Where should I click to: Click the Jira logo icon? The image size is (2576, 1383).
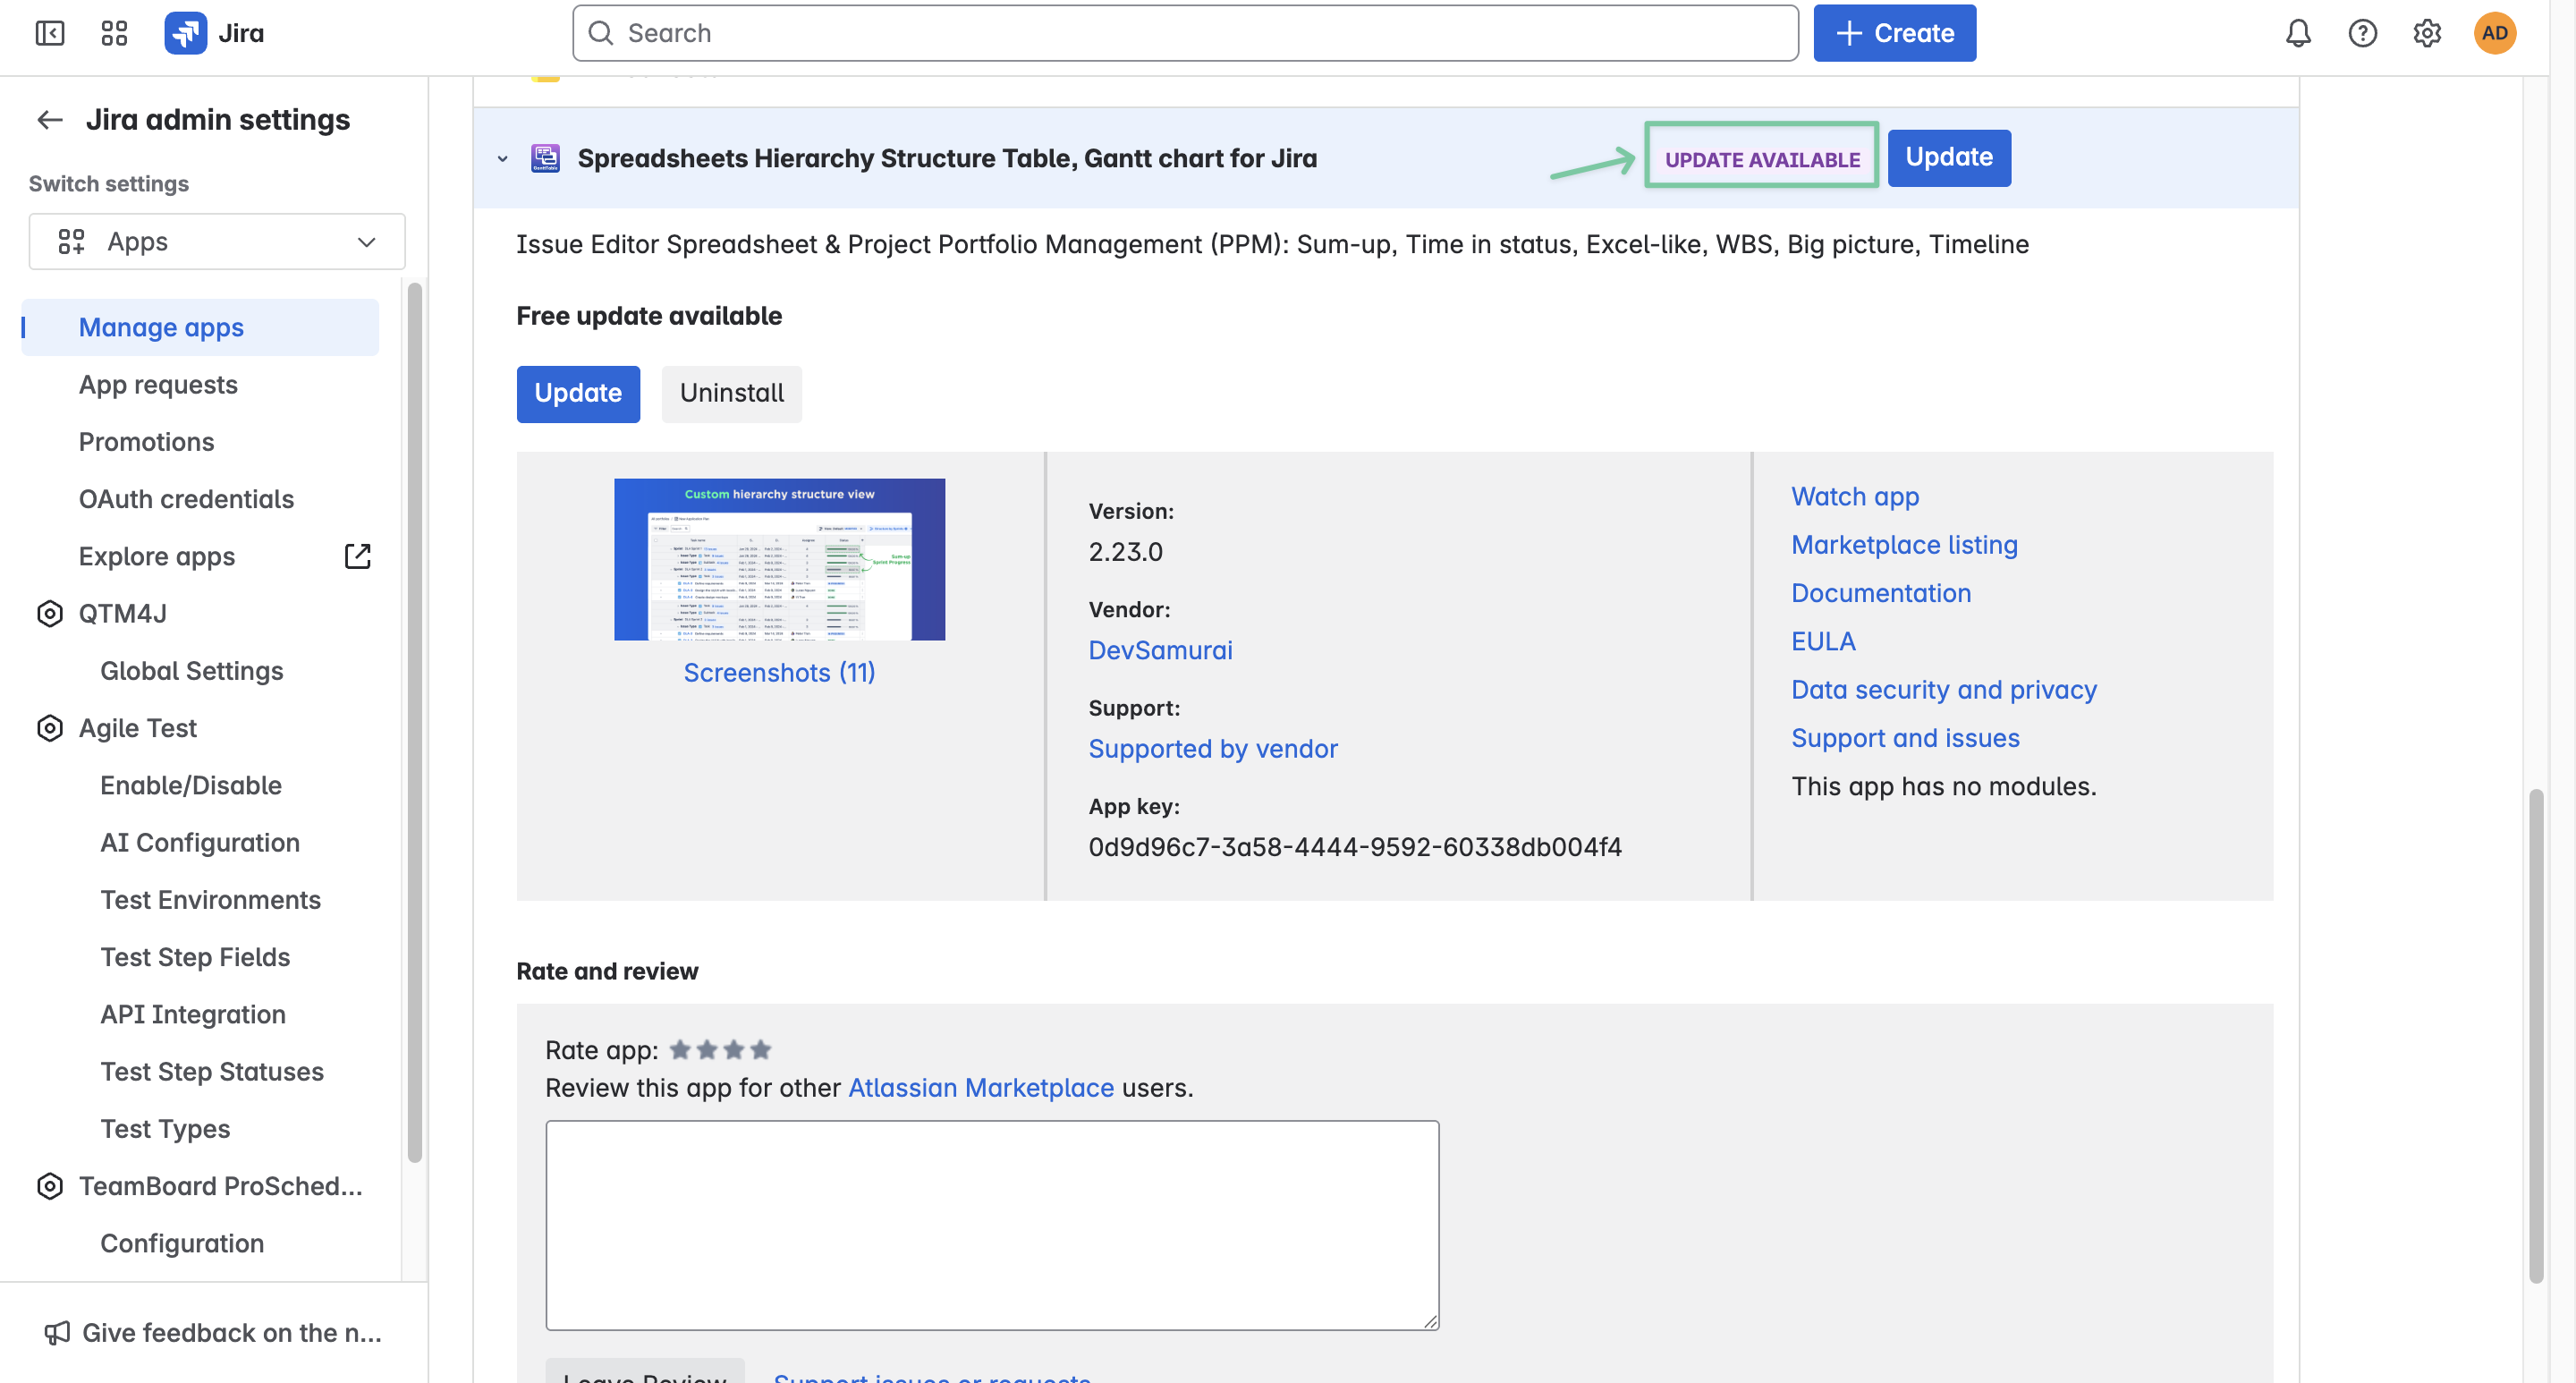click(185, 33)
